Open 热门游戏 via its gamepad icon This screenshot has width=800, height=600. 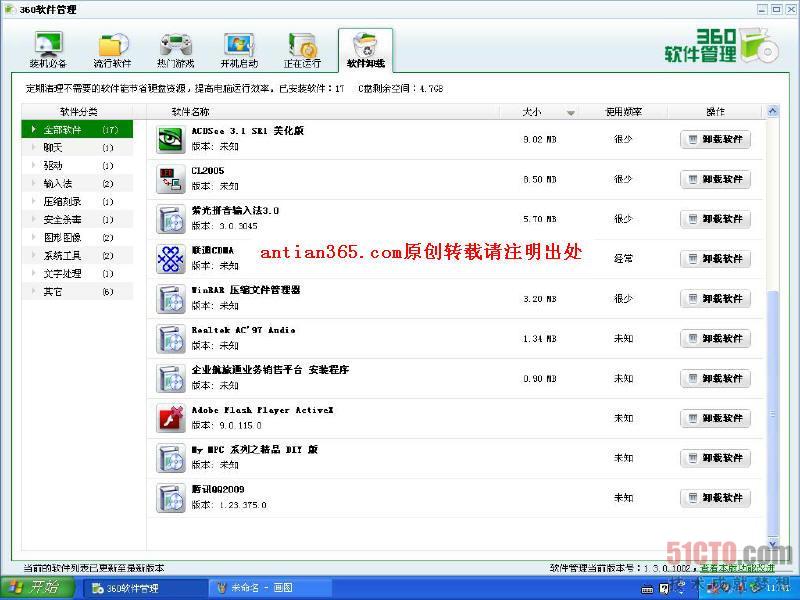click(176, 45)
